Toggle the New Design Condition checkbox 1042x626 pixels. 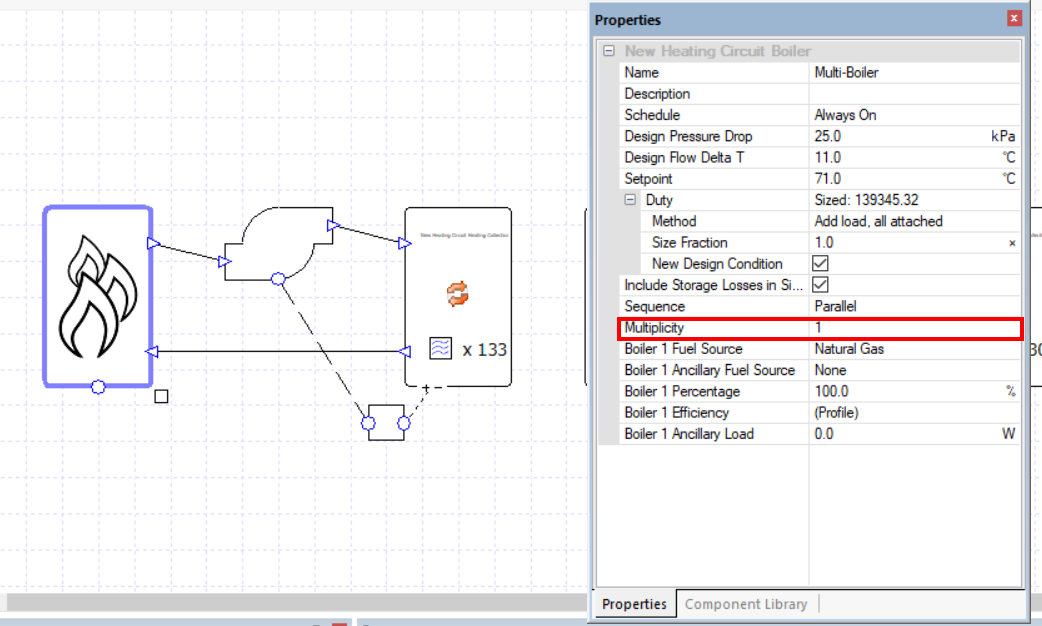(x=820, y=263)
